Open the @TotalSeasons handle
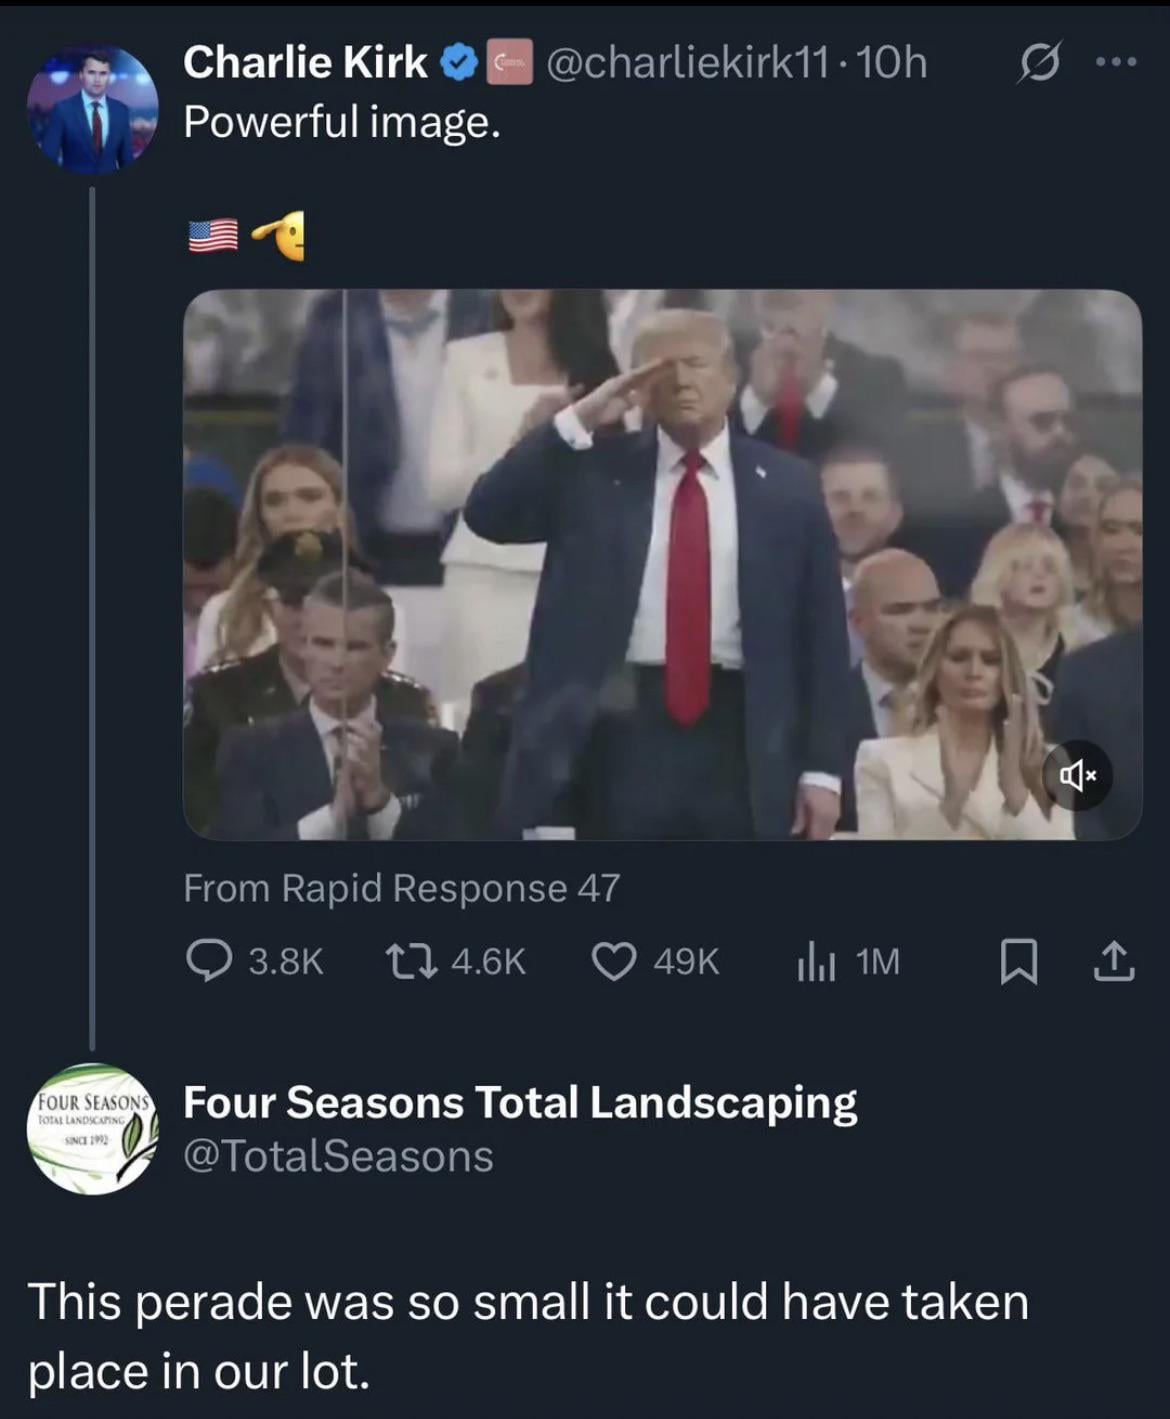 tap(338, 1156)
